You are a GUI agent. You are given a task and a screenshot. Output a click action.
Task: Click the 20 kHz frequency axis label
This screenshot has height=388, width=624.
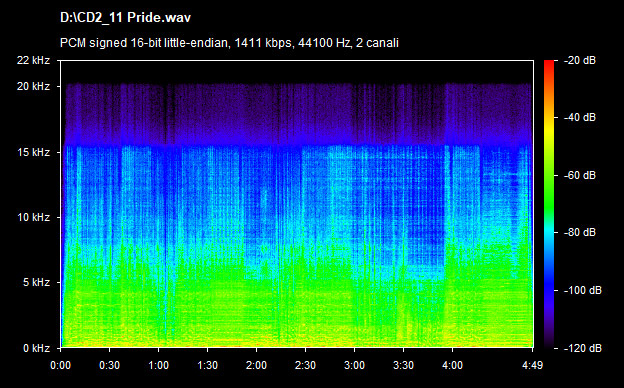(x=33, y=86)
